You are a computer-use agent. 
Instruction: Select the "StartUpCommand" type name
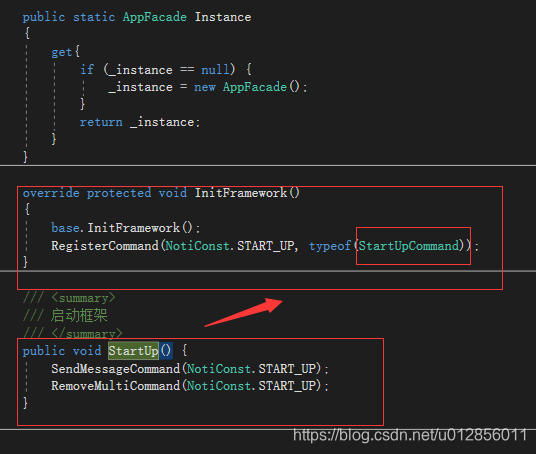tap(408, 245)
